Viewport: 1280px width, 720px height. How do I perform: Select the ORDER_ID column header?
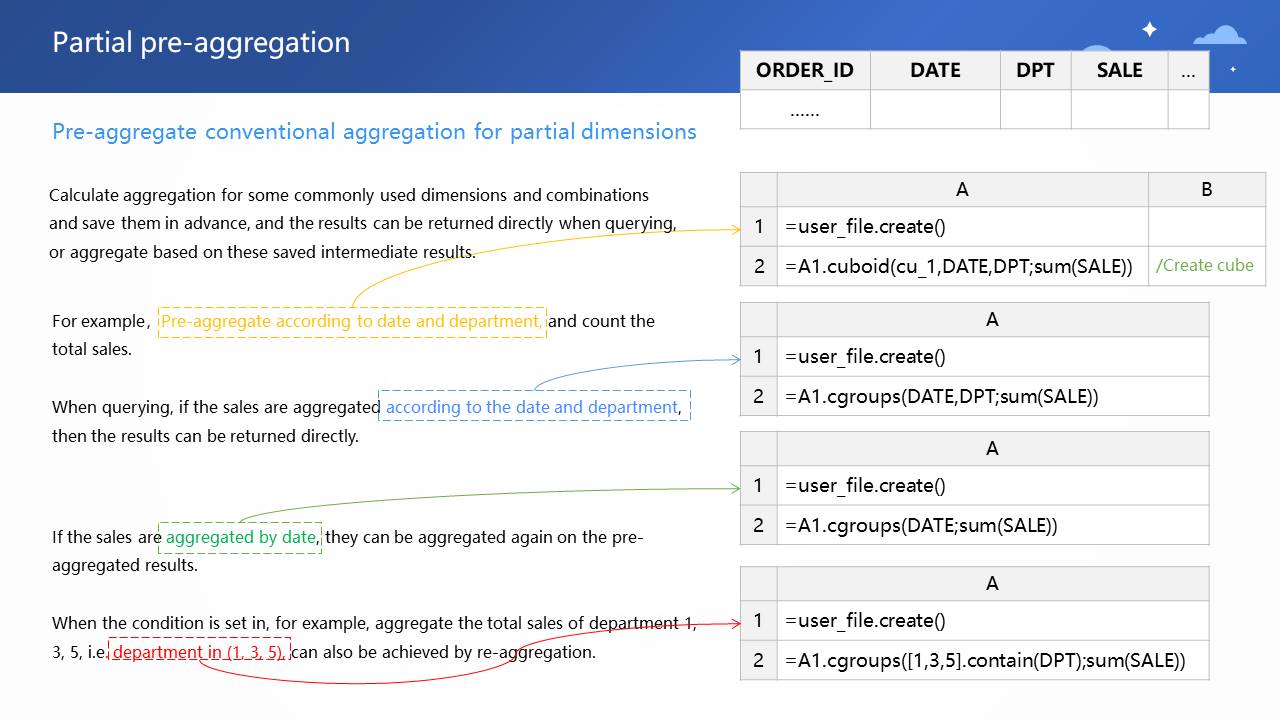[x=805, y=71]
